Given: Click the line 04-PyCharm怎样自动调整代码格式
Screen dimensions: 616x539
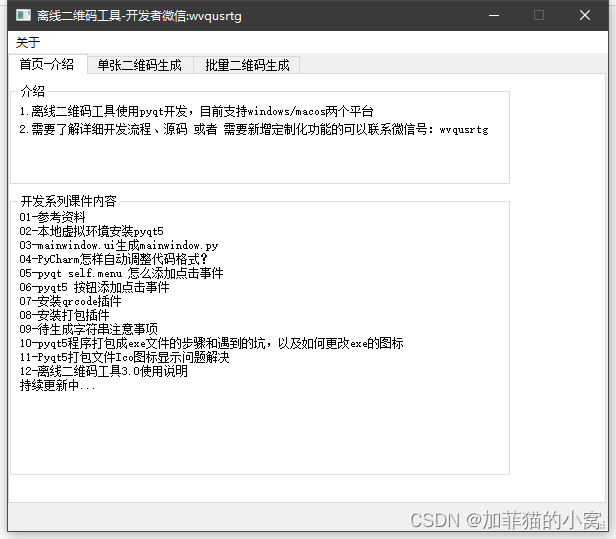Looking at the screenshot, I should 113,259.
